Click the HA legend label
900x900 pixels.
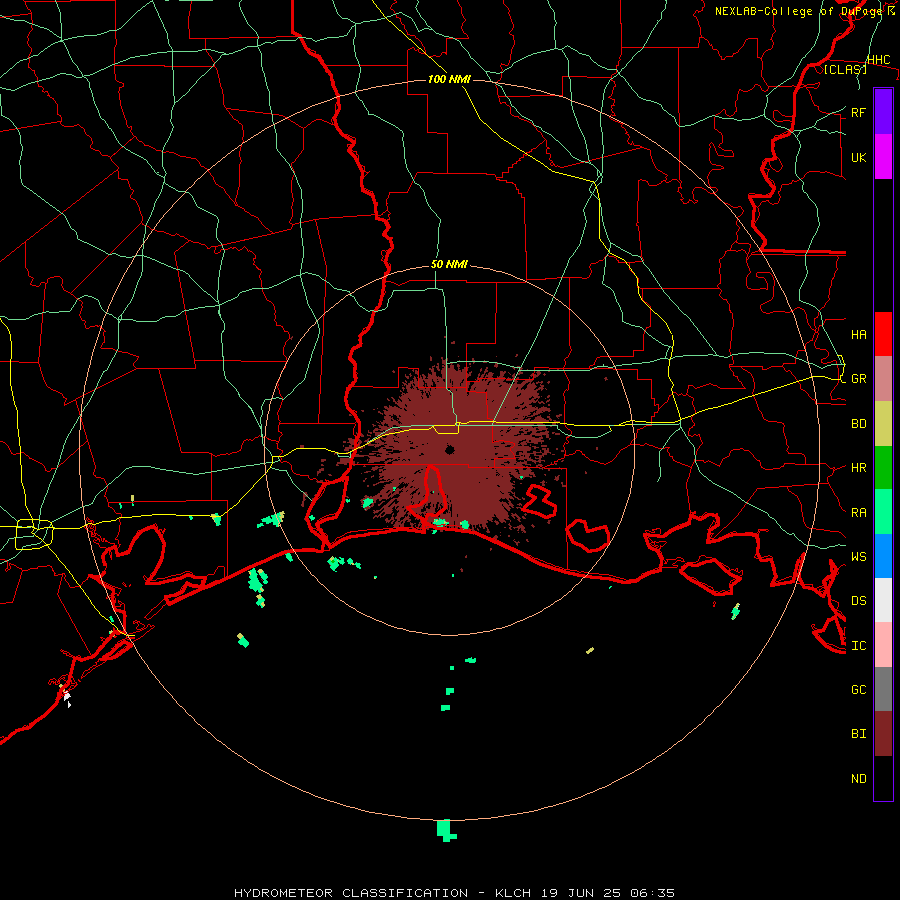coord(858,334)
